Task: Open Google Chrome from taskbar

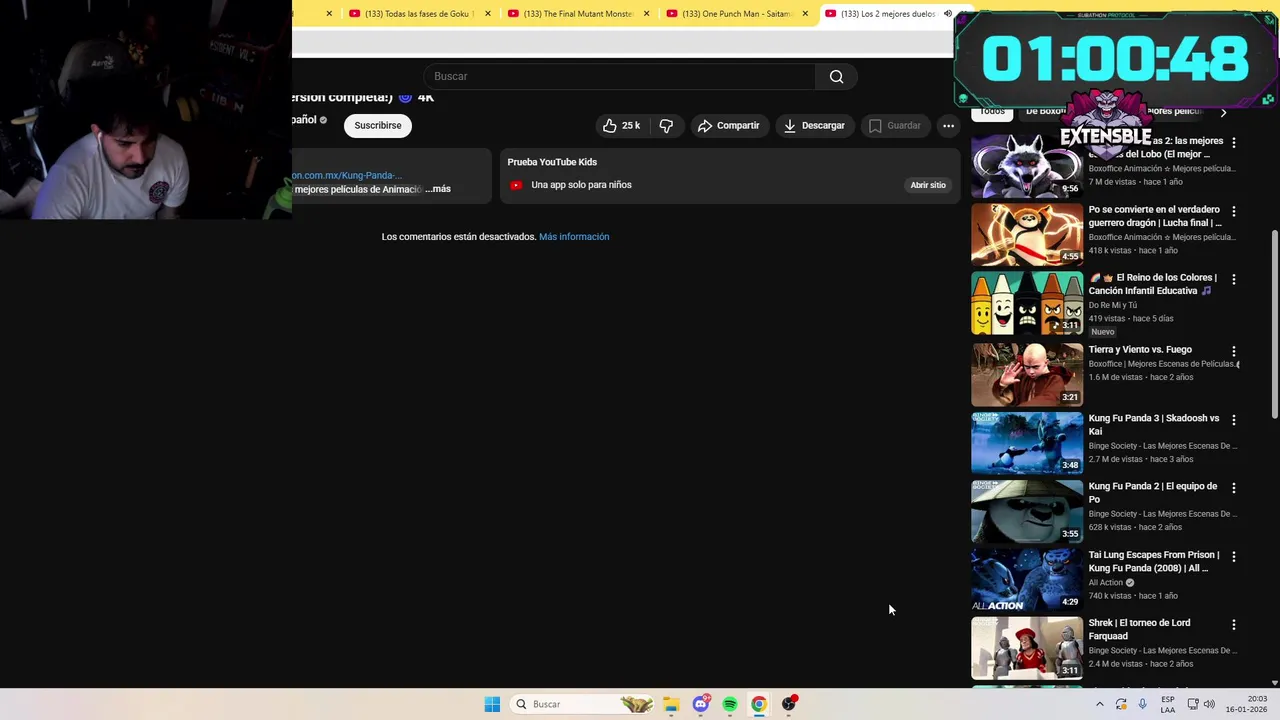Action: click(x=759, y=704)
